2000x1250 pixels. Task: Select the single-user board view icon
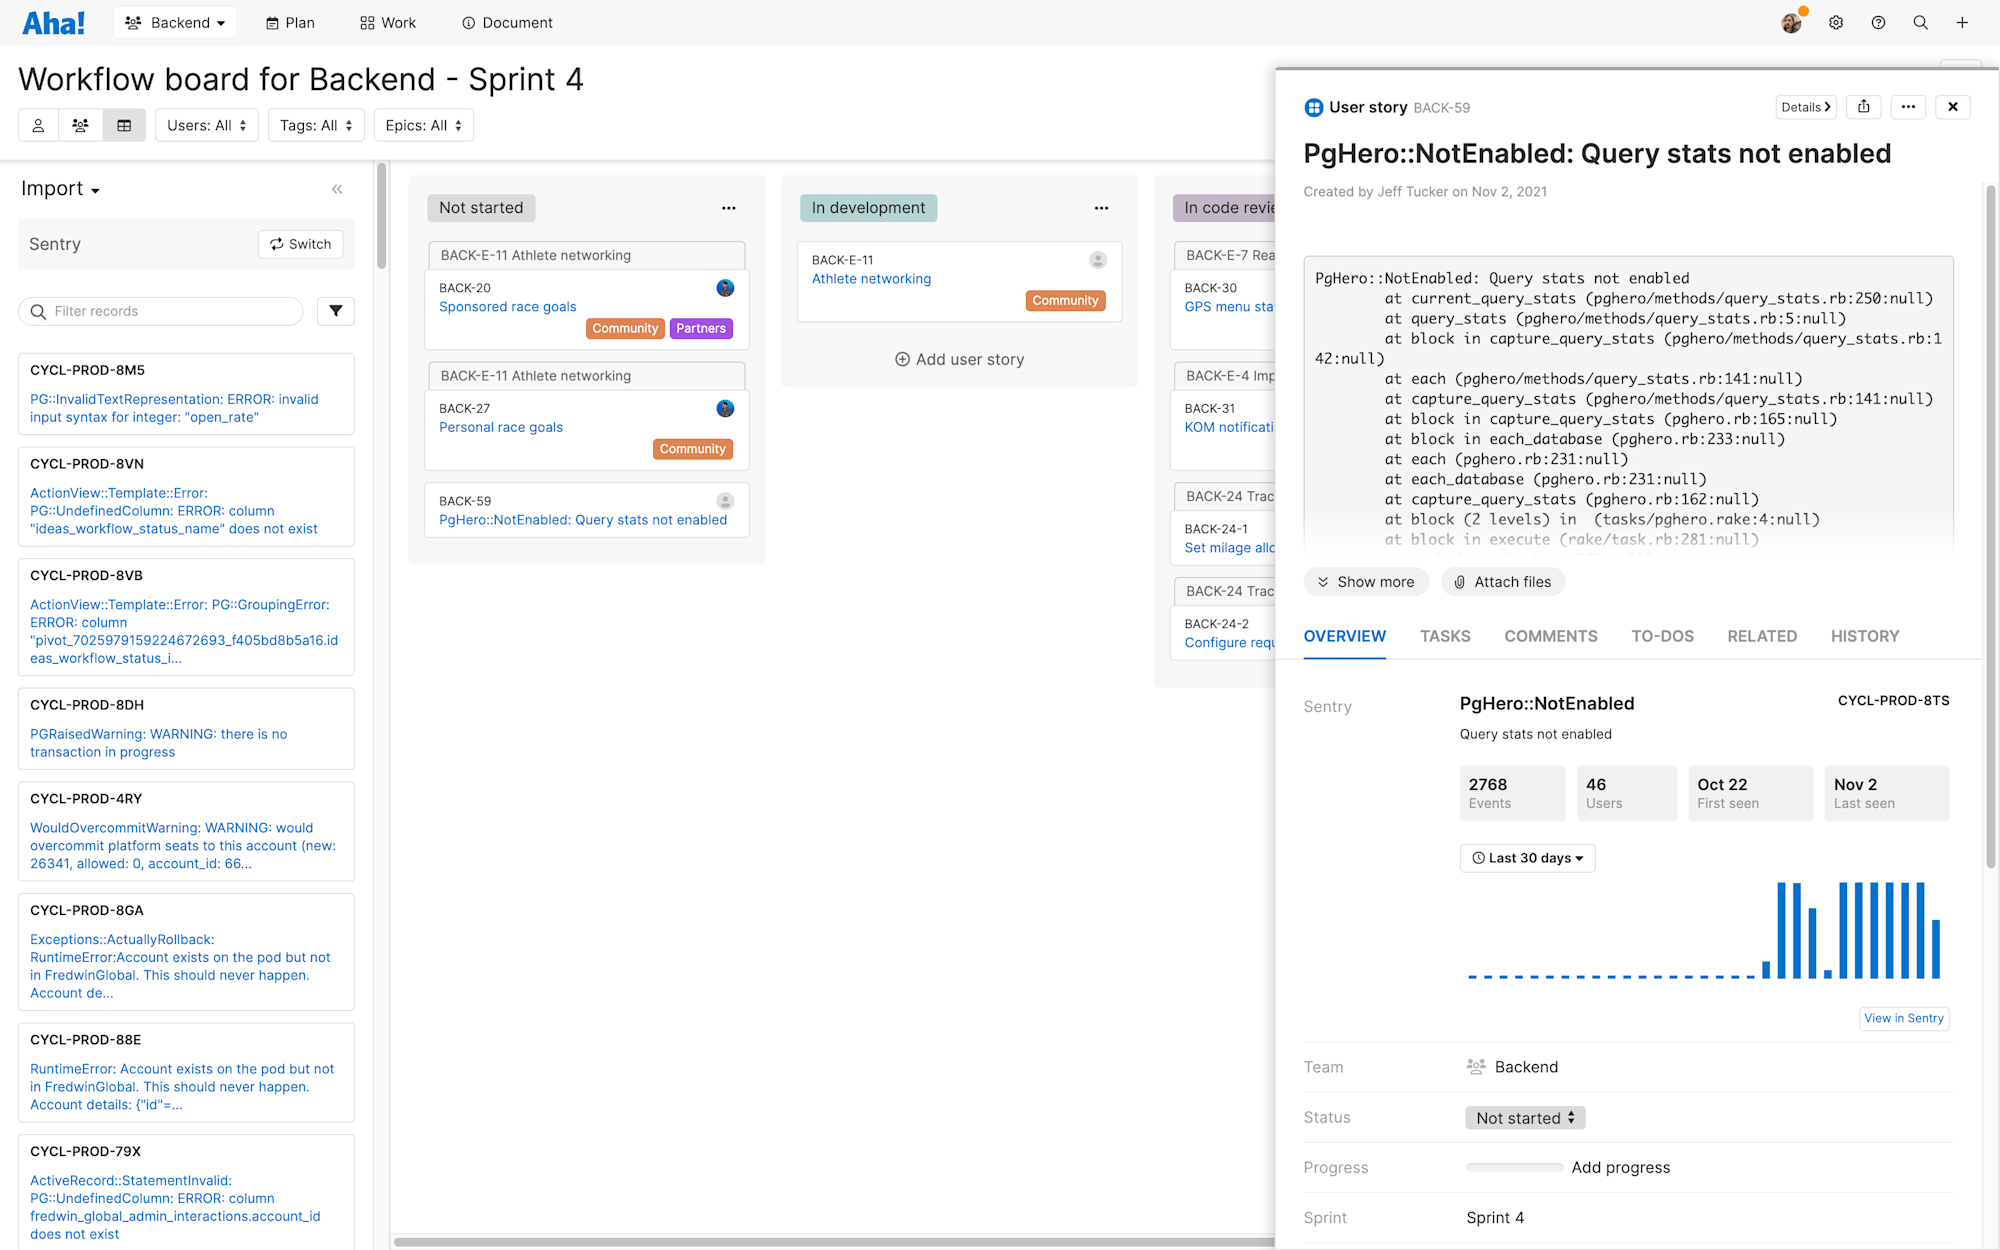coord(37,125)
